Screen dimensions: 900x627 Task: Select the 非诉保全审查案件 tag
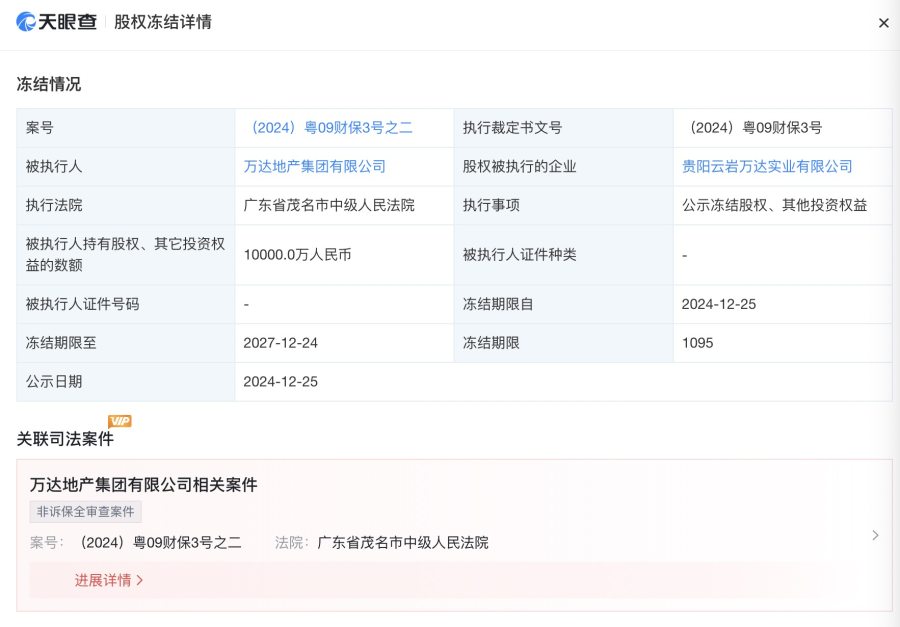coord(86,511)
